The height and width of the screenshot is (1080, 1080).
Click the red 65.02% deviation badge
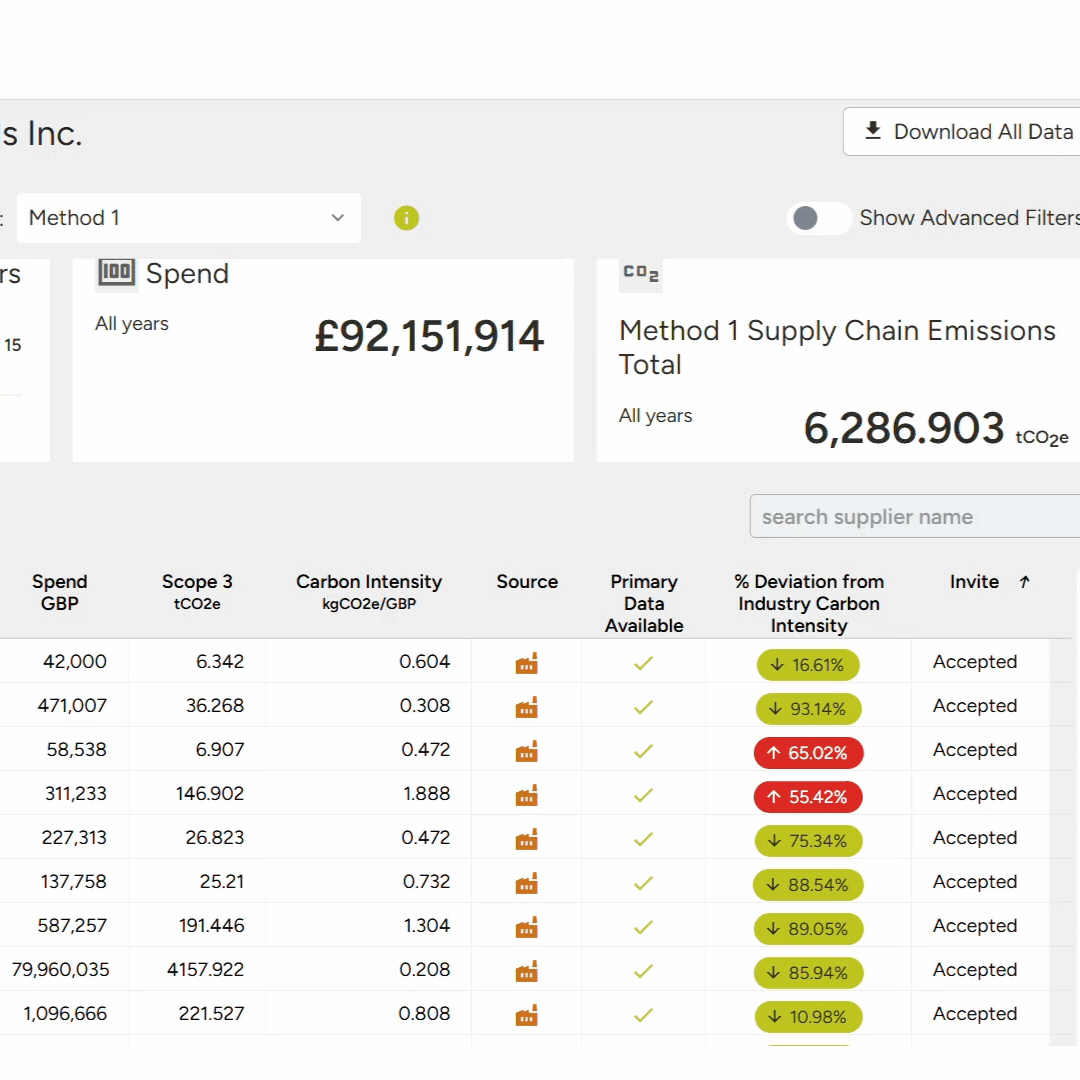point(808,753)
